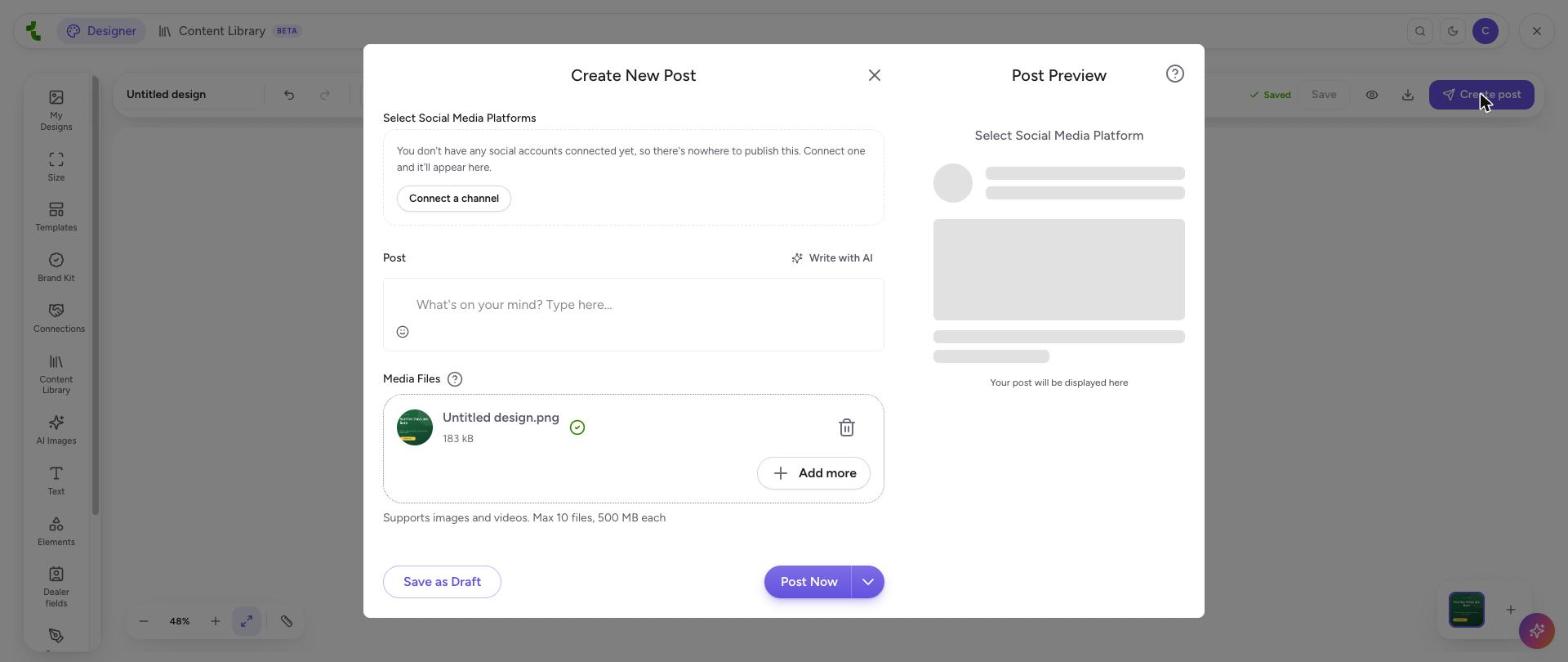Open the Connections panel
The width and height of the screenshot is (1568, 662).
(58, 318)
